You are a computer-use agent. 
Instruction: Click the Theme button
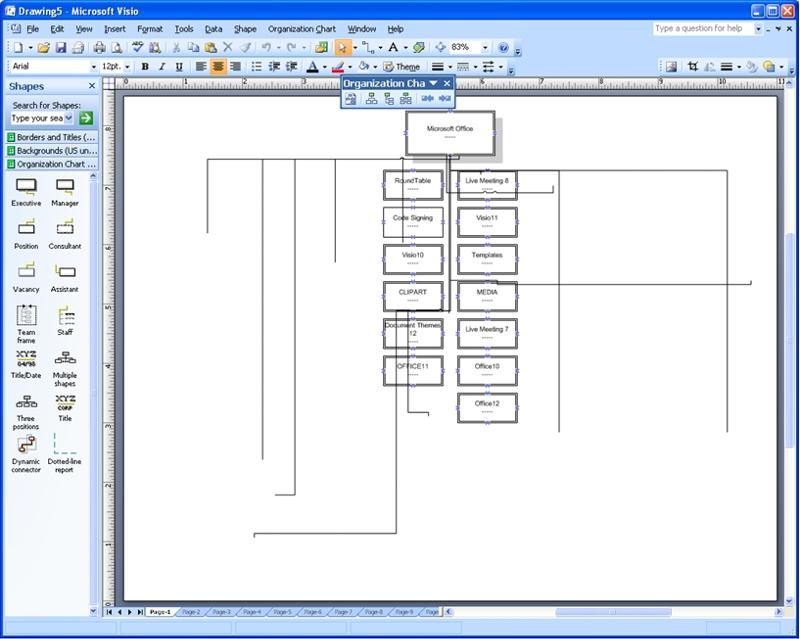[402, 67]
